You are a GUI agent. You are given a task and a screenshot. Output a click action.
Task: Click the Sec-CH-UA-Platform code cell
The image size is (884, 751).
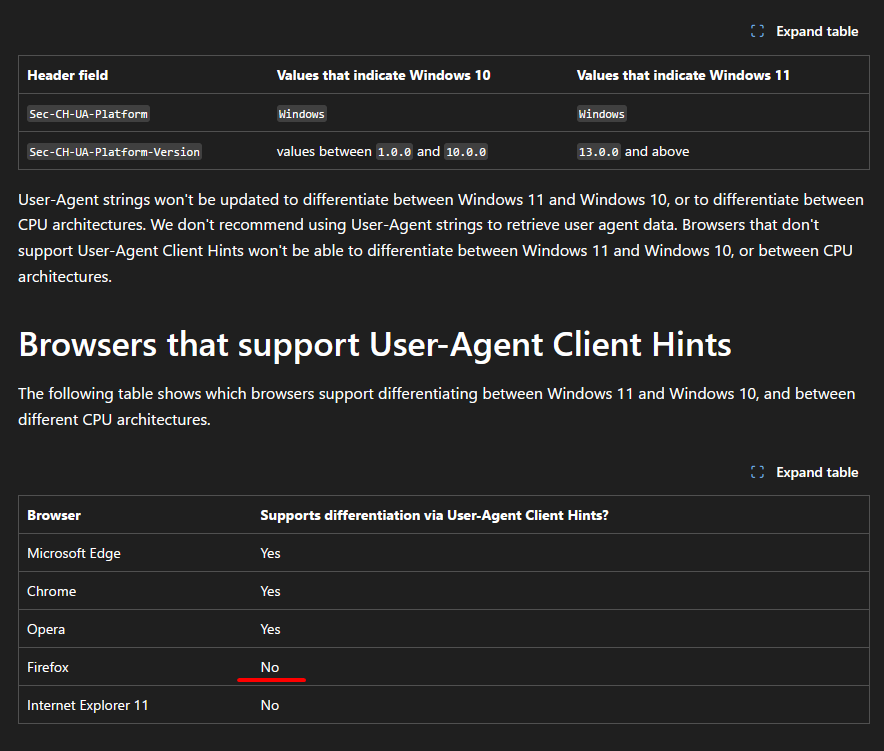89,114
